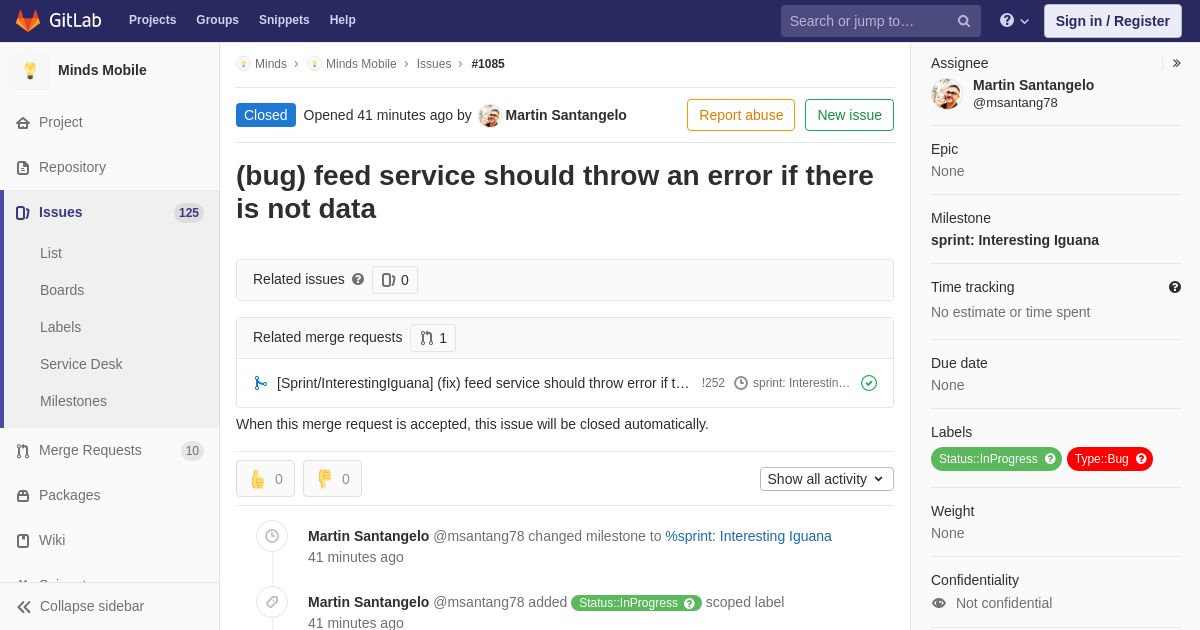Click the Wiki book icon
The width and height of the screenshot is (1200, 630).
(x=23, y=541)
